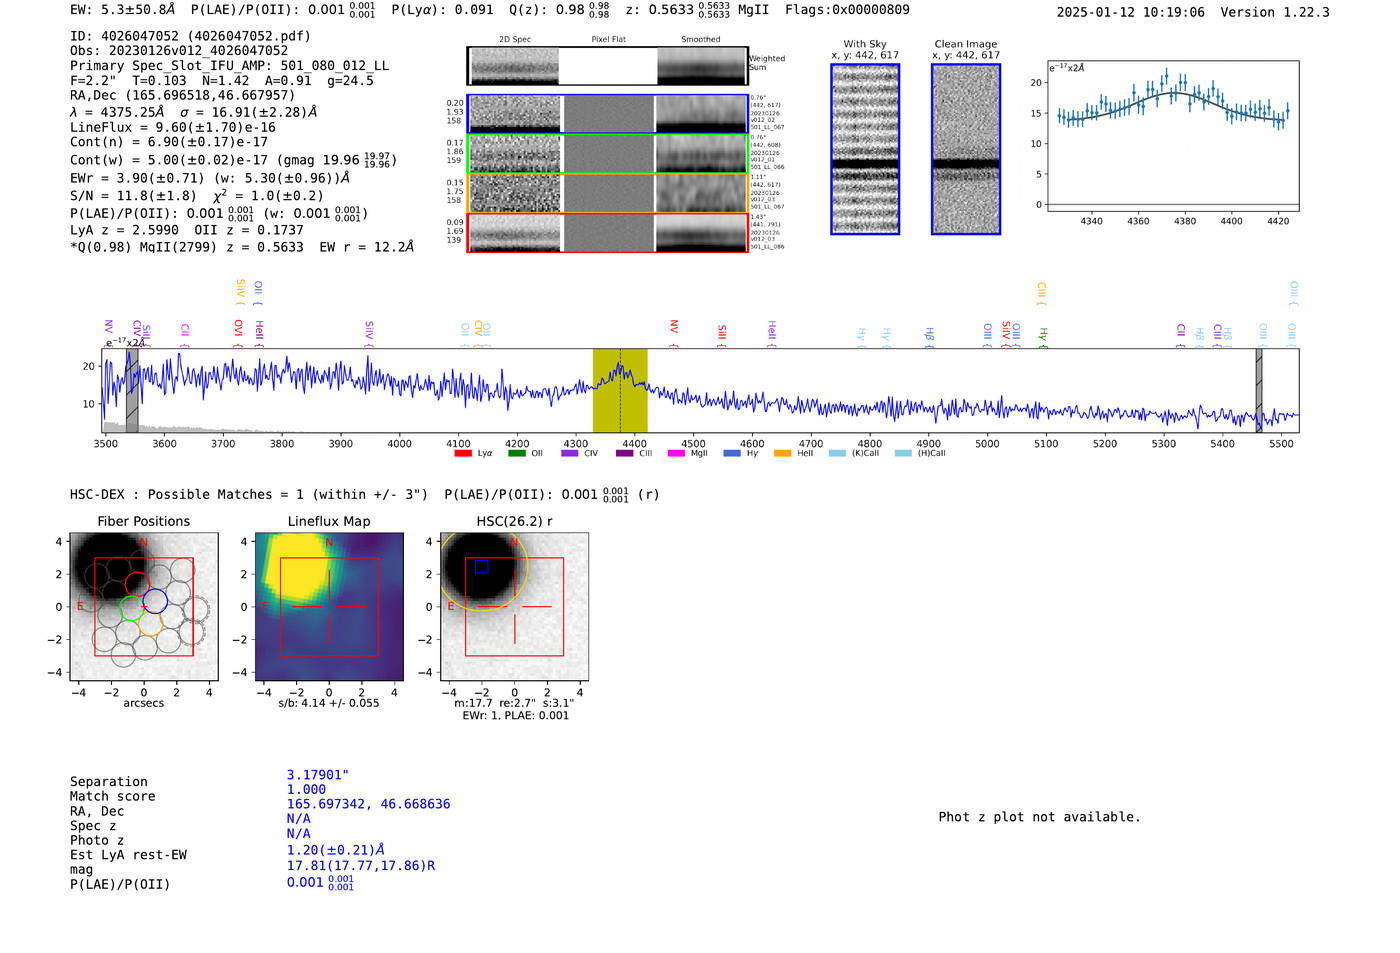Select the Primary Spec_Slot_IFU_AMP line

coord(229,66)
